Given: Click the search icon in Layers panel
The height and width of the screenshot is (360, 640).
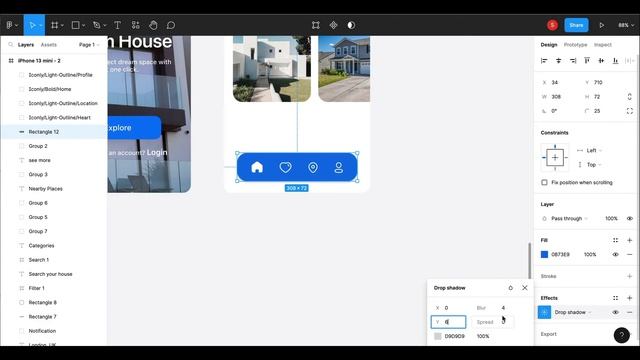Looking at the screenshot, I should [x=11, y=44].
